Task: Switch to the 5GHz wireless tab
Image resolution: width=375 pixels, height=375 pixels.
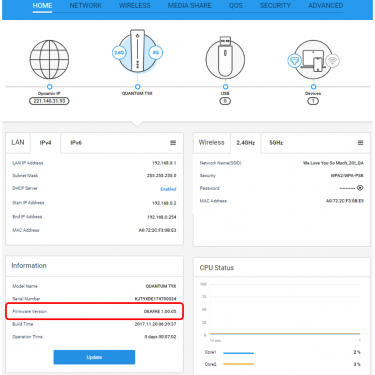Action: (276, 143)
